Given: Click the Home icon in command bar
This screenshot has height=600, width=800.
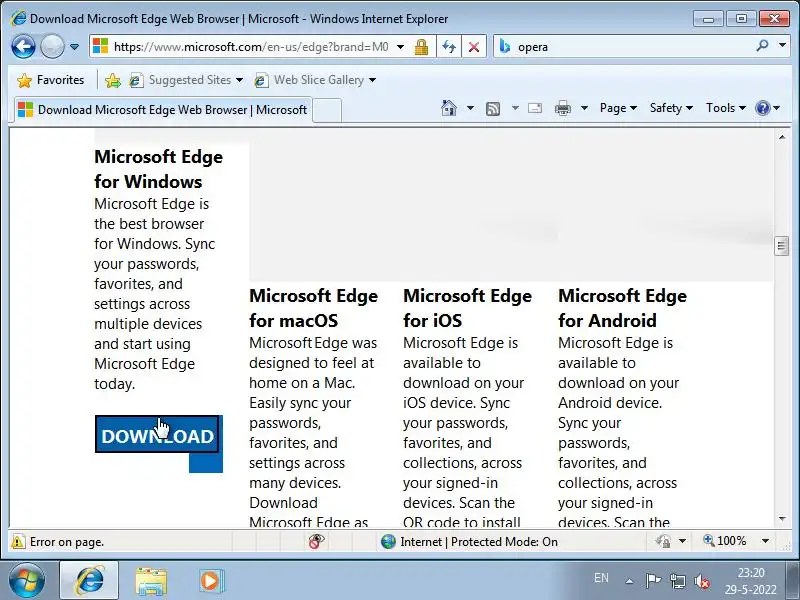Looking at the screenshot, I should tap(448, 108).
